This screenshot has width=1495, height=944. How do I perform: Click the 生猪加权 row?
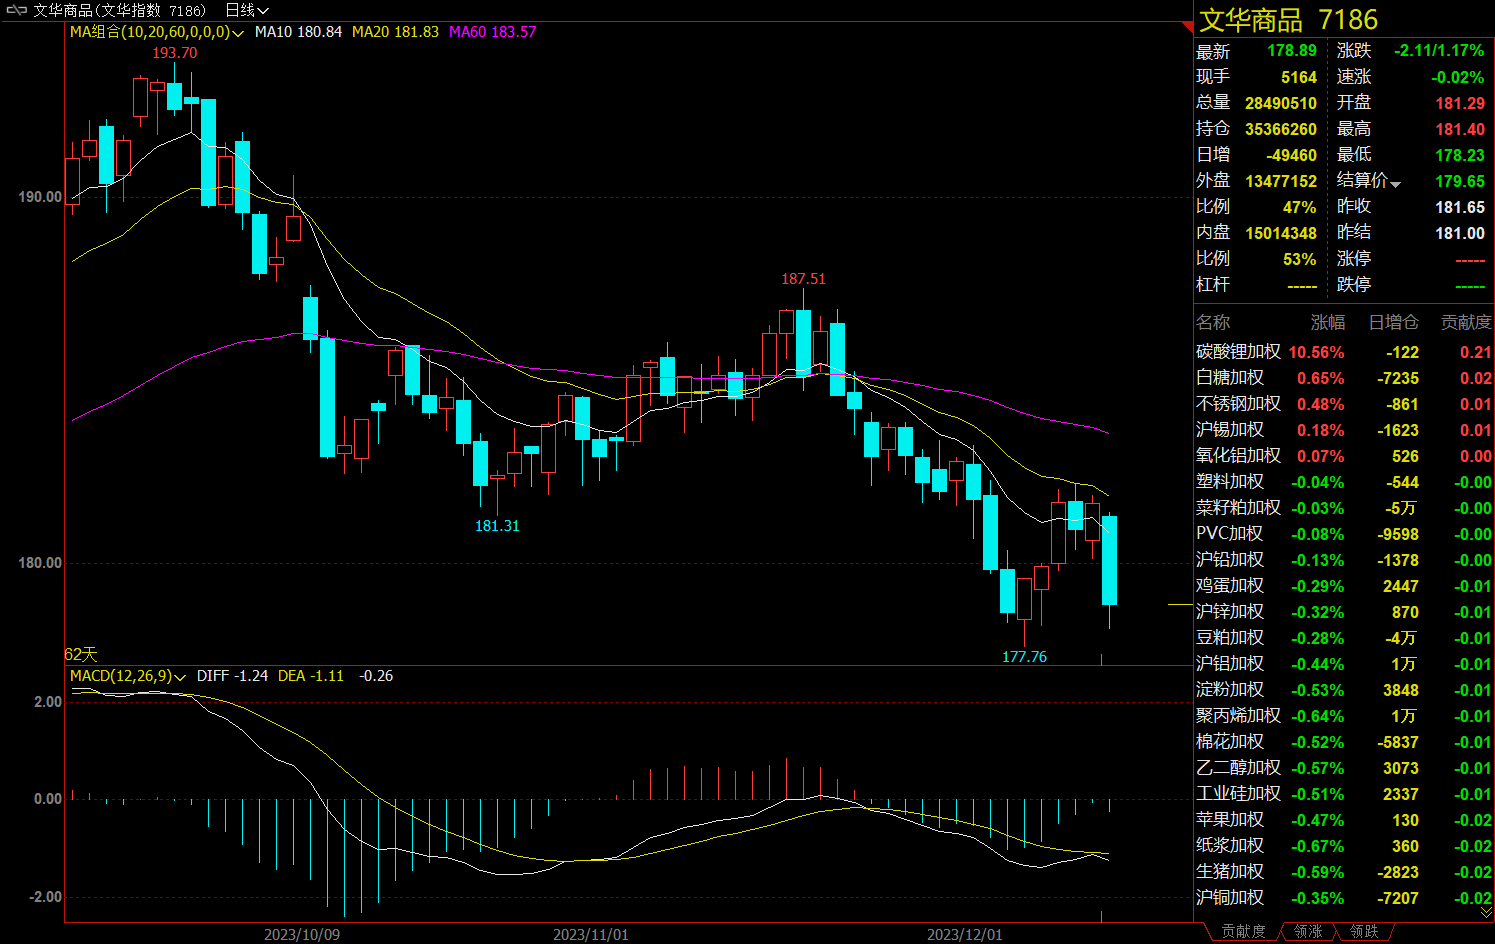coord(1230,872)
